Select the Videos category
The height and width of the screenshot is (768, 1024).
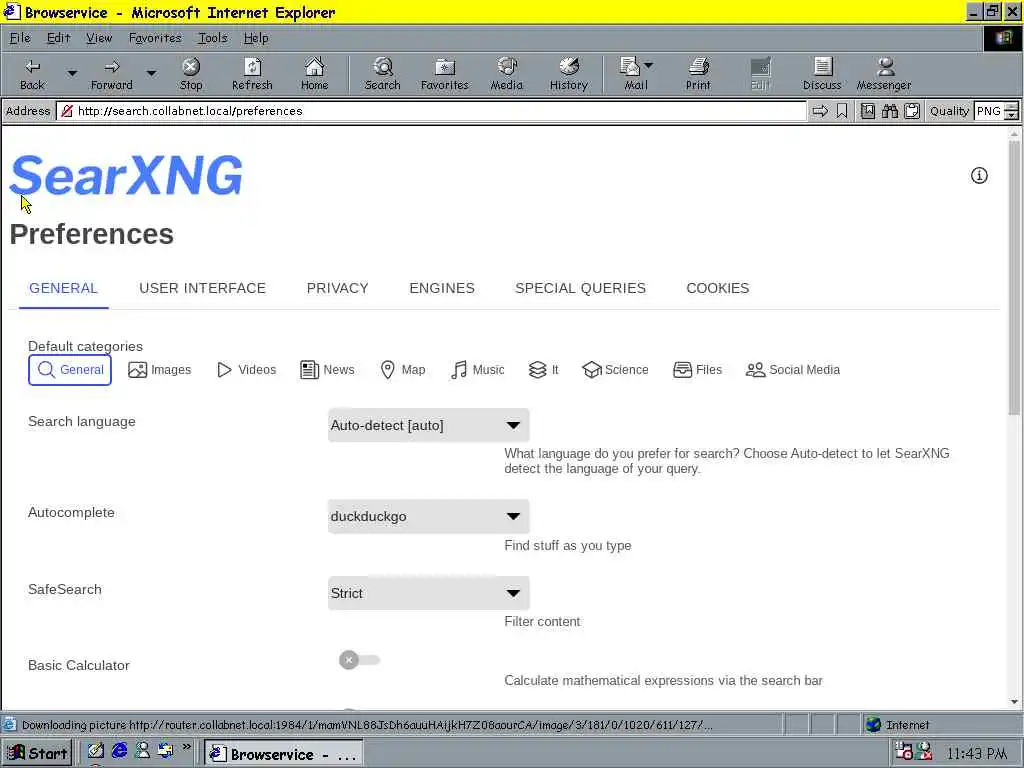coord(247,370)
